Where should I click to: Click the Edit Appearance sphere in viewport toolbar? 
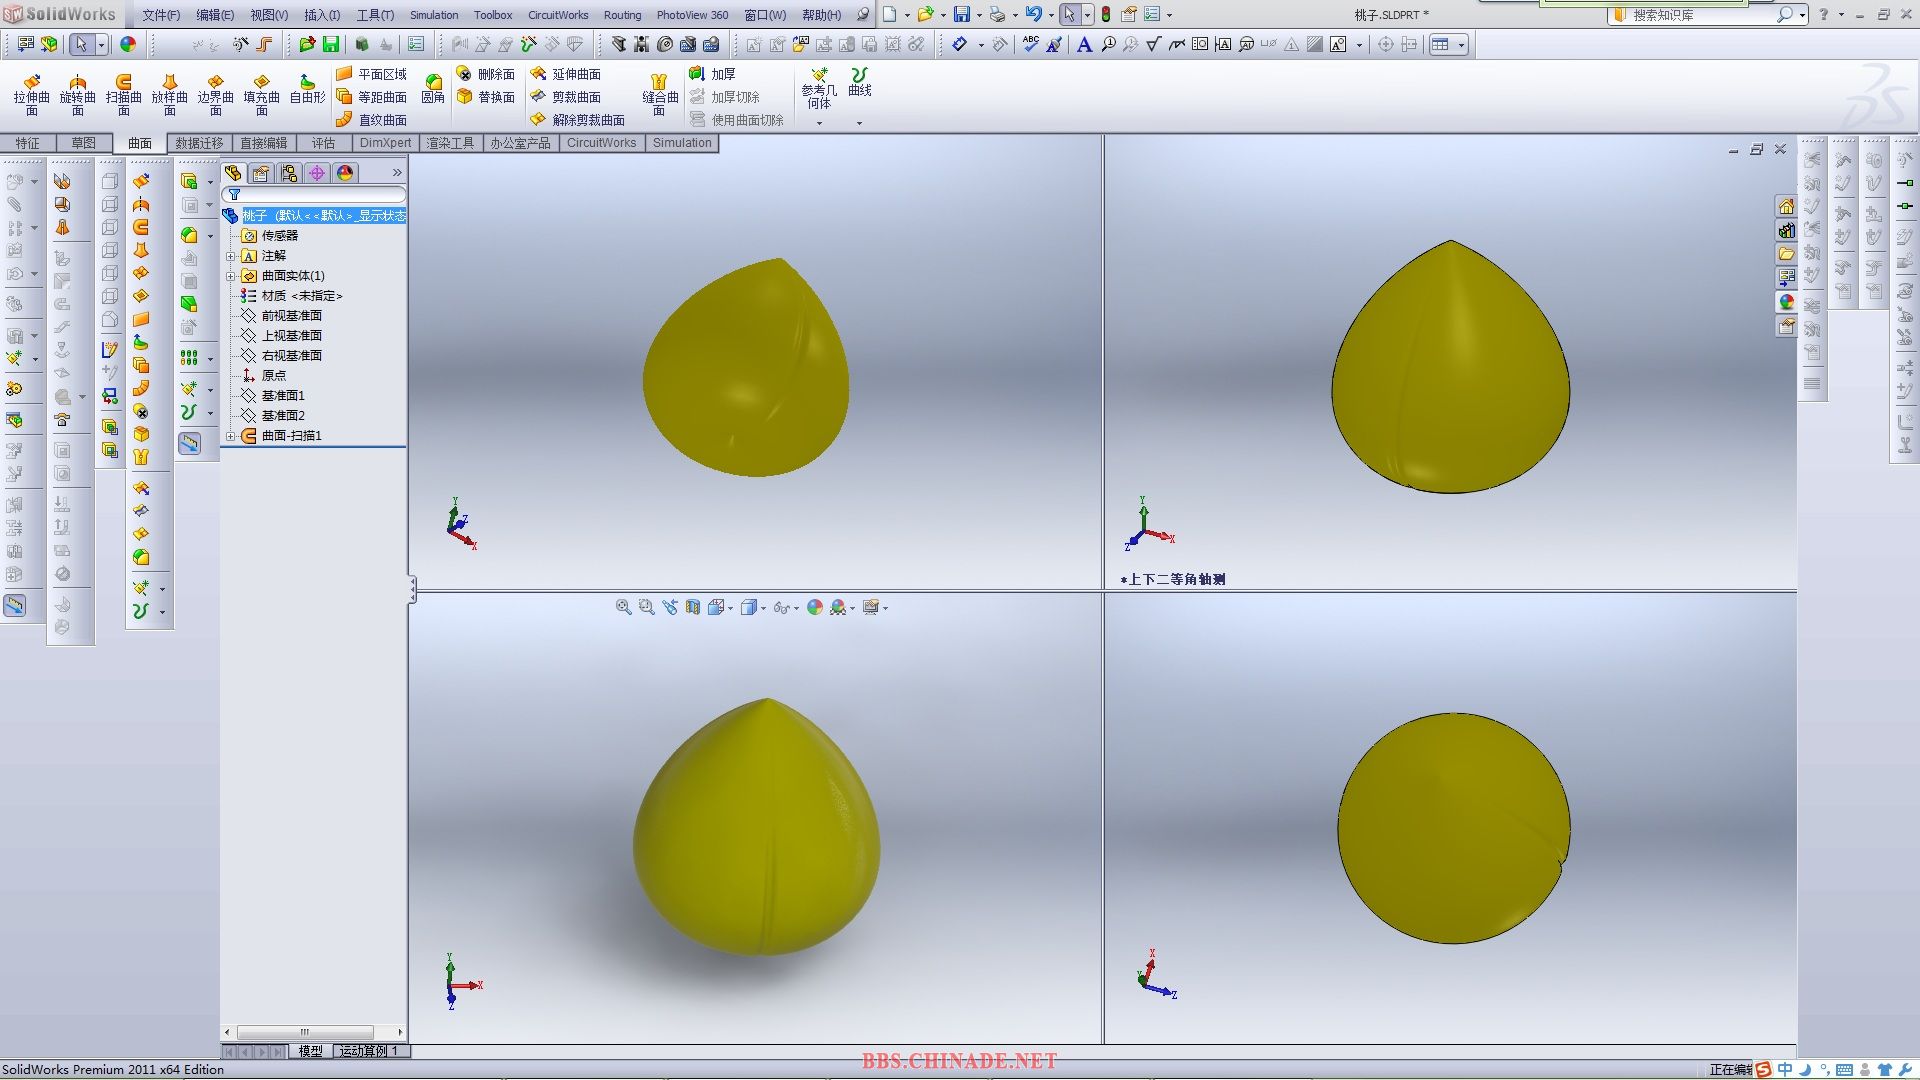(x=814, y=607)
